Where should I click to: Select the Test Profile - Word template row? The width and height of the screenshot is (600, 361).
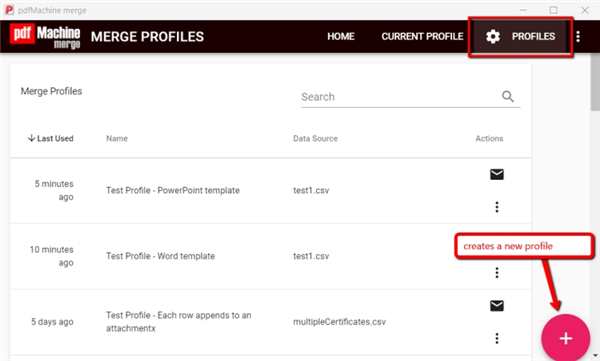tap(270, 256)
